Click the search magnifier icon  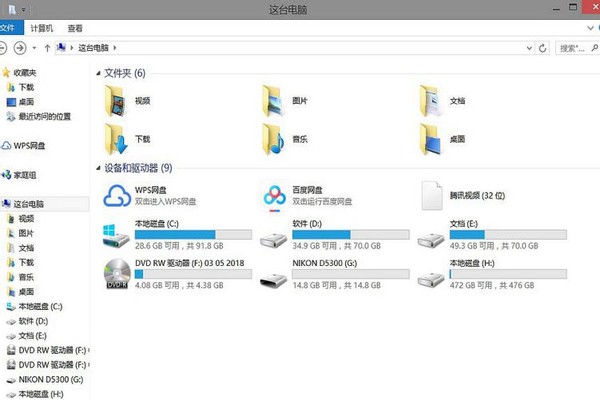pos(594,48)
